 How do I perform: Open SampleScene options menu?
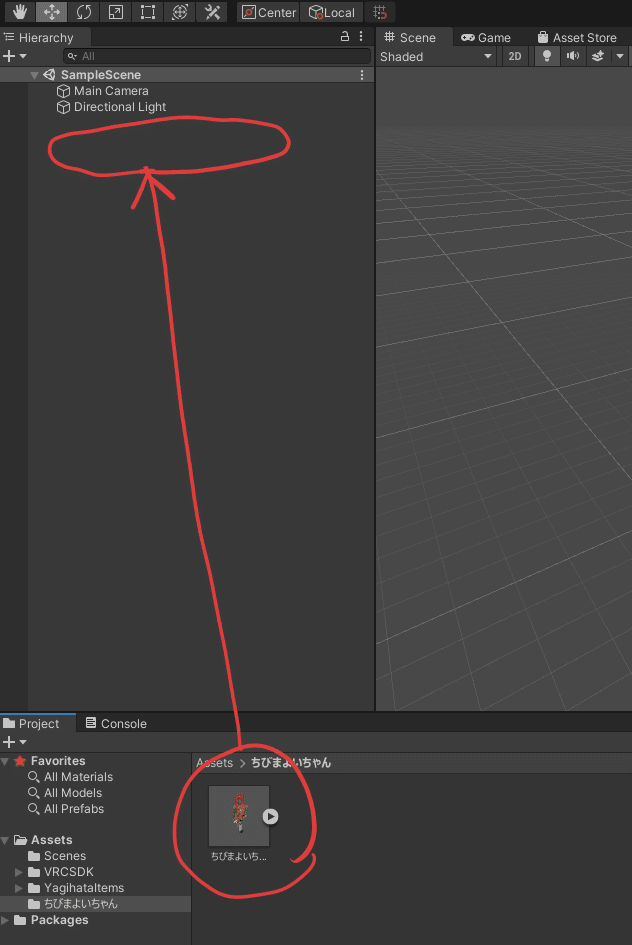pyautogui.click(x=361, y=75)
